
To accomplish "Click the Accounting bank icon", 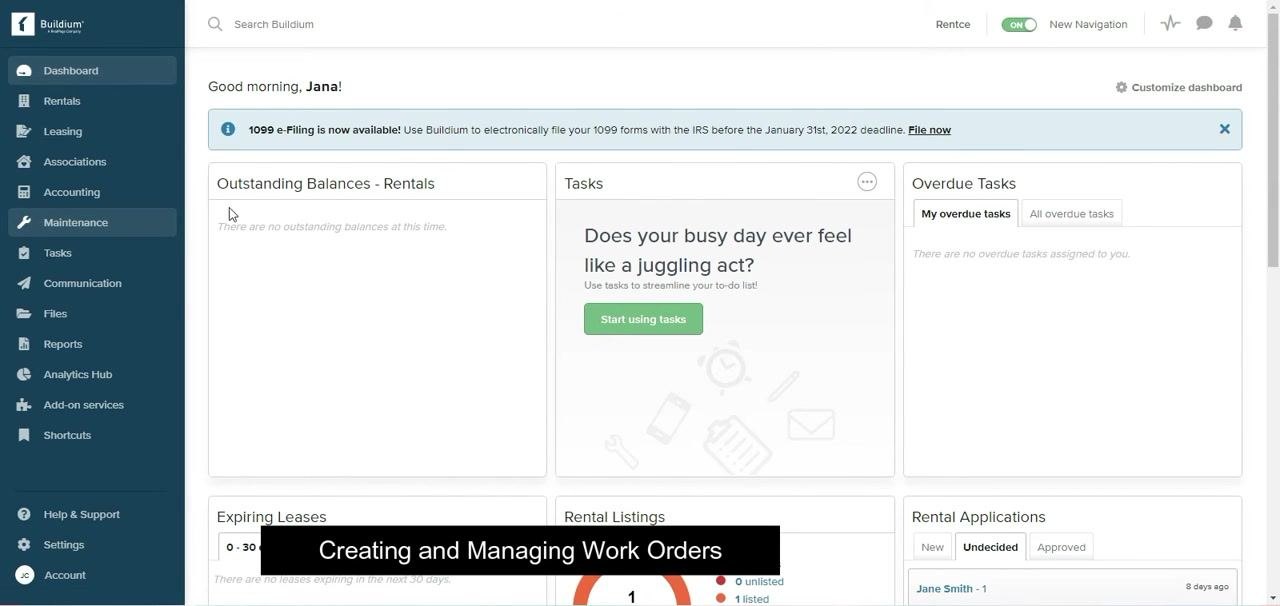I will [24, 192].
